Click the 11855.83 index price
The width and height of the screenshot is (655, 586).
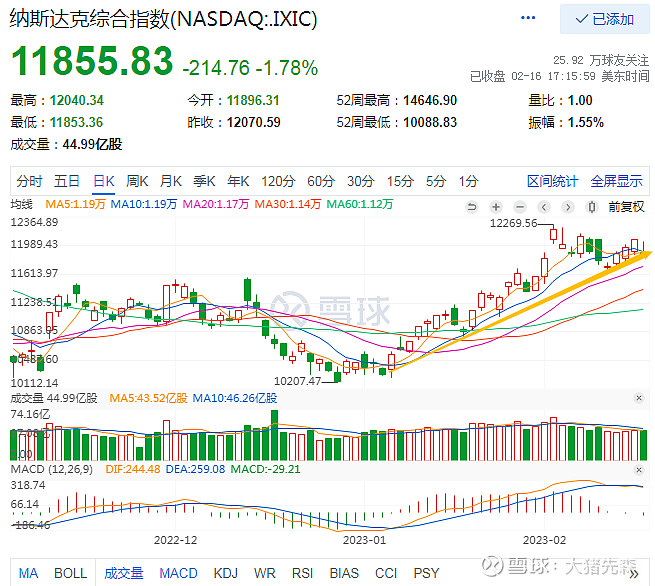coord(92,61)
